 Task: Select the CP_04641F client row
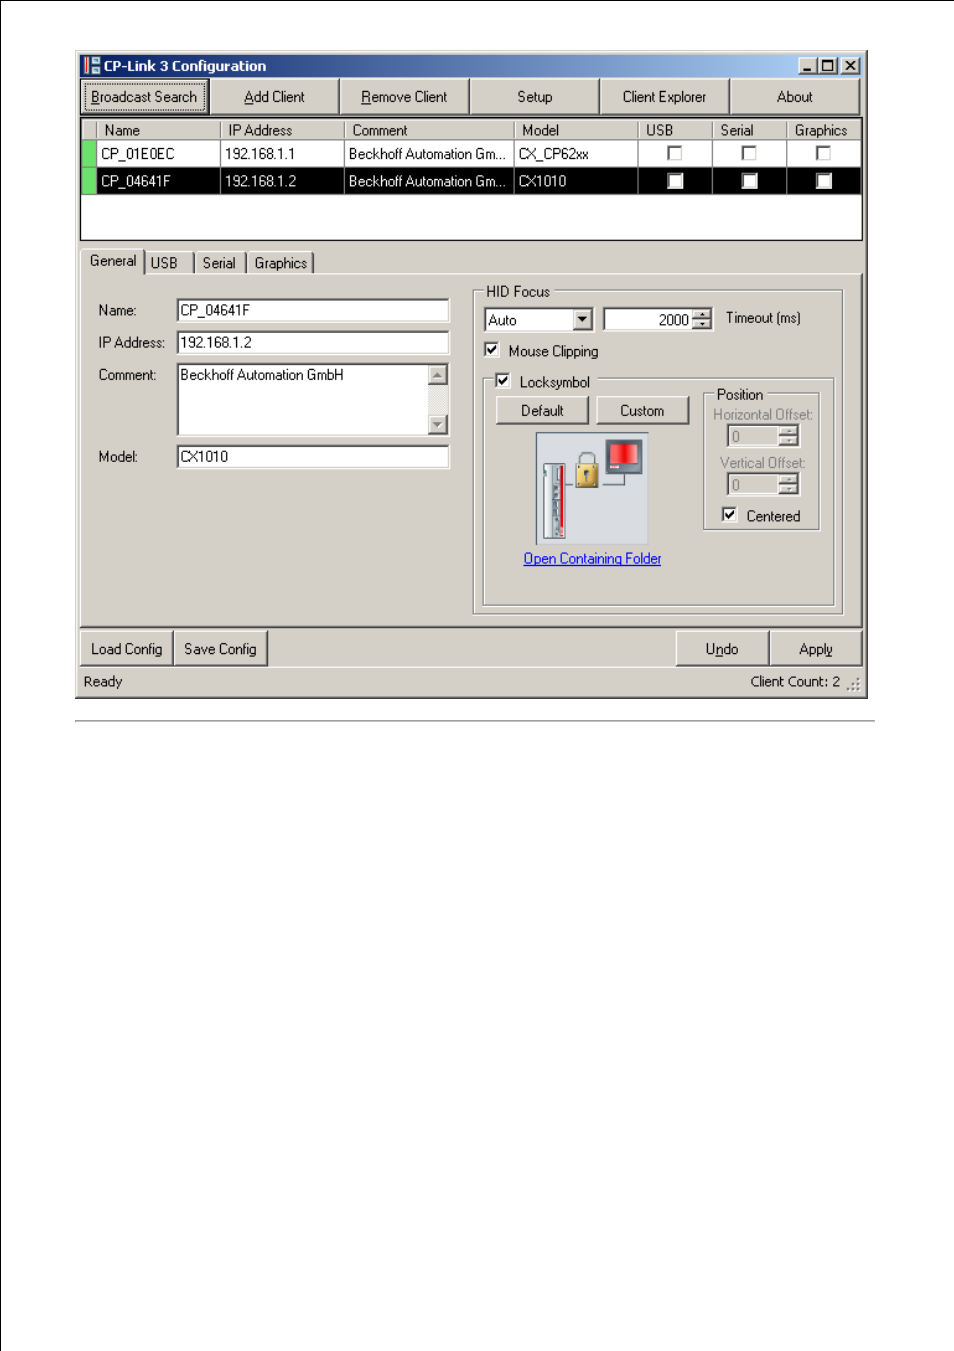click(x=471, y=181)
